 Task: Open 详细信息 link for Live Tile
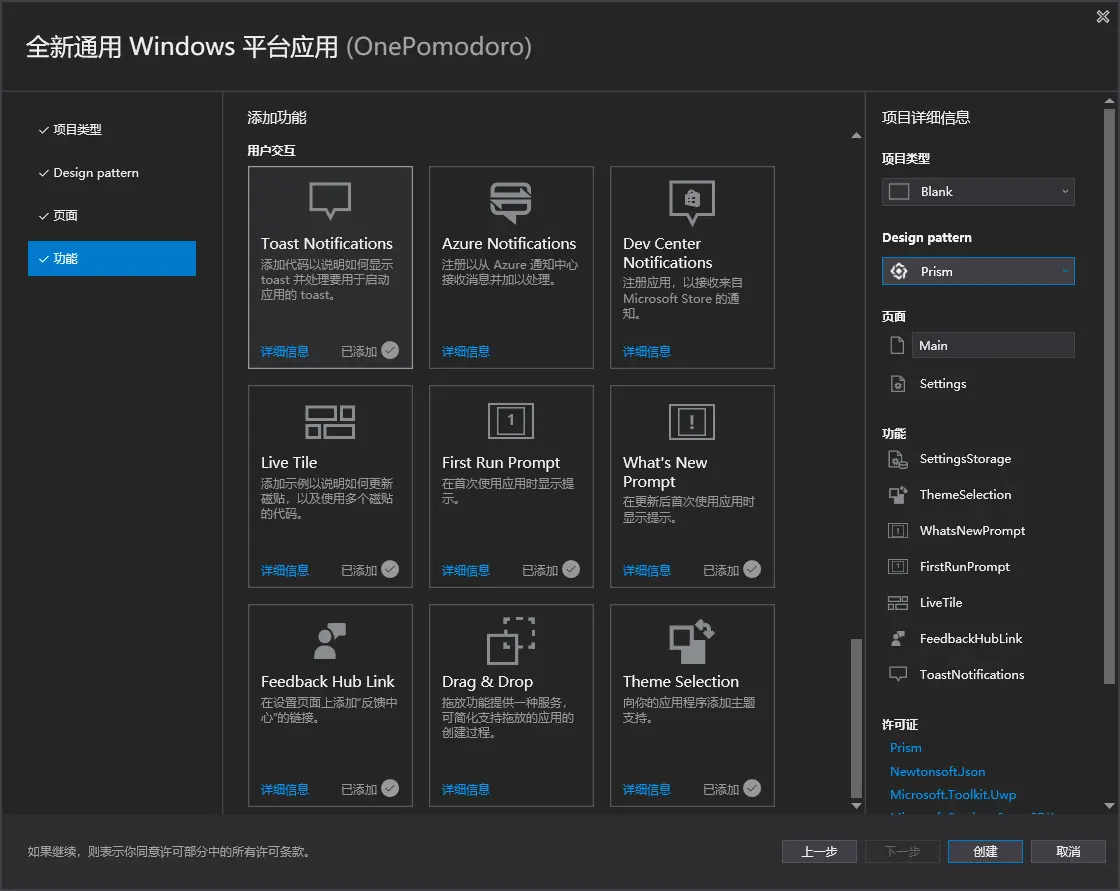coord(284,570)
